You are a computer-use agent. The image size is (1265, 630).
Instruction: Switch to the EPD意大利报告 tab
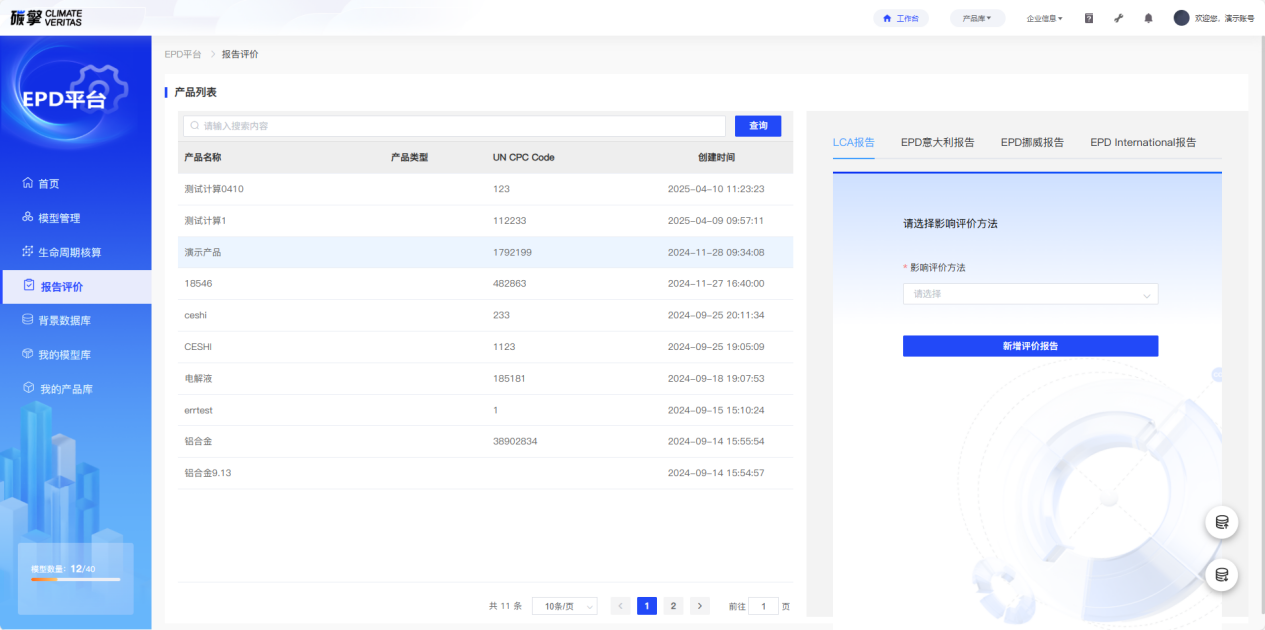pyautogui.click(x=937, y=142)
